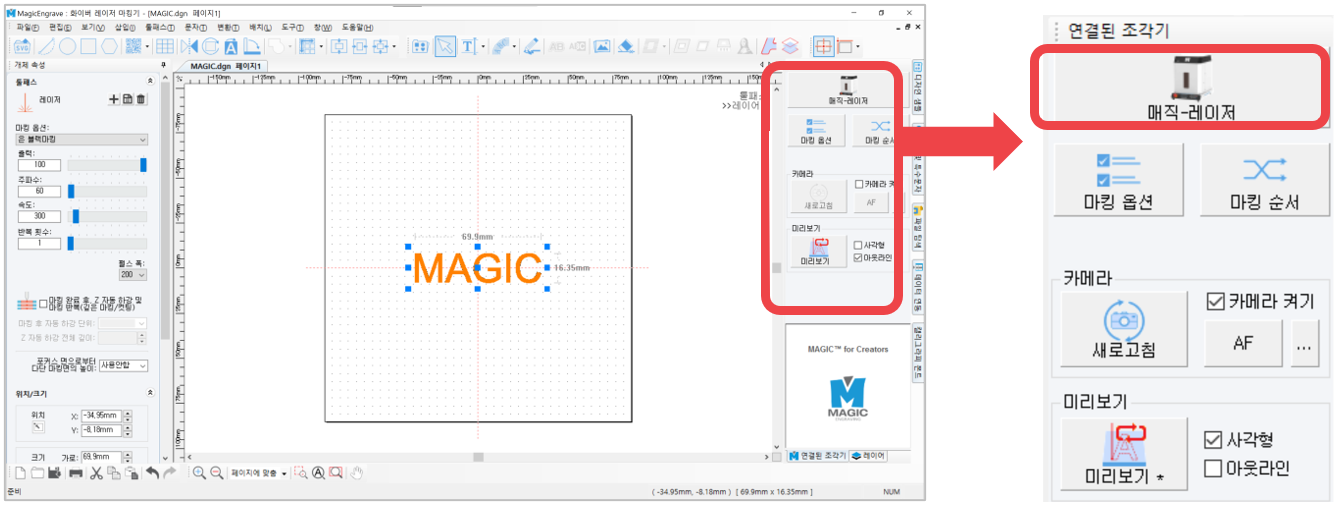
Task: Select the hexagon polygon tool
Action: (x=109, y=46)
